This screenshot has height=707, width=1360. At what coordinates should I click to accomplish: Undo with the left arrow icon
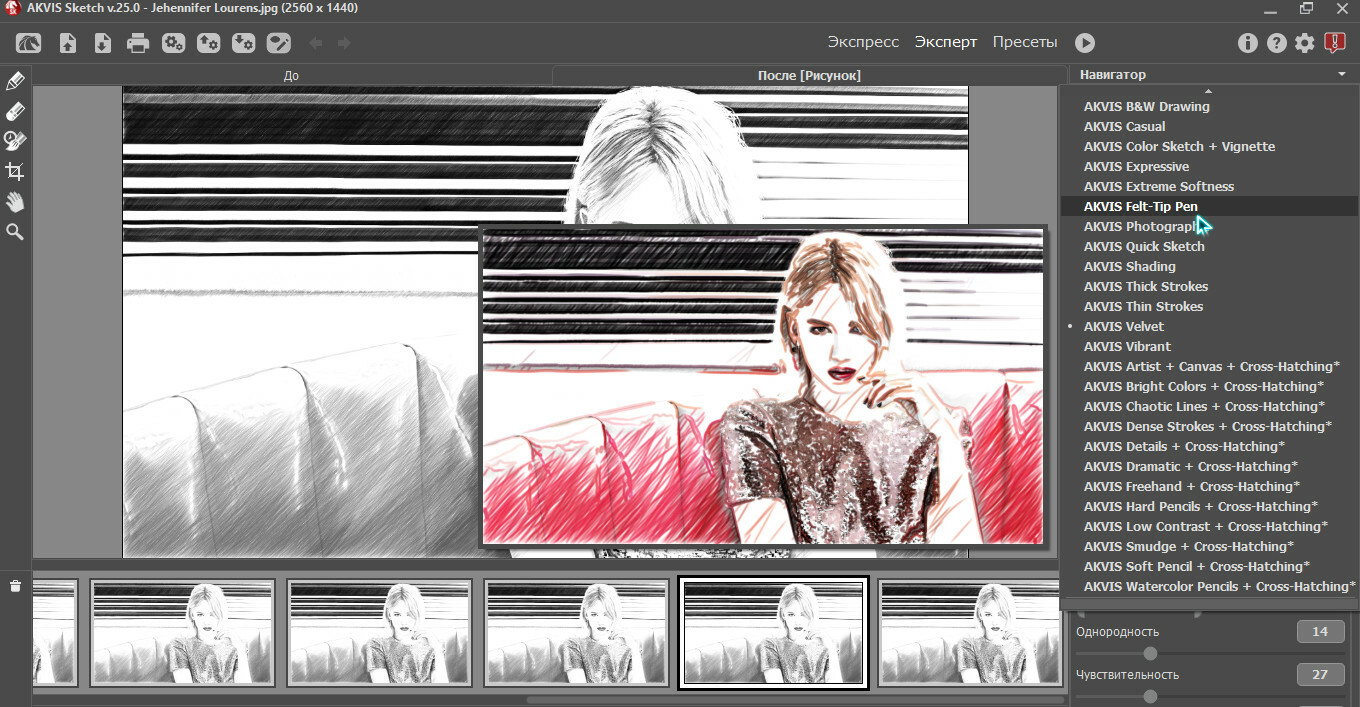tap(315, 43)
